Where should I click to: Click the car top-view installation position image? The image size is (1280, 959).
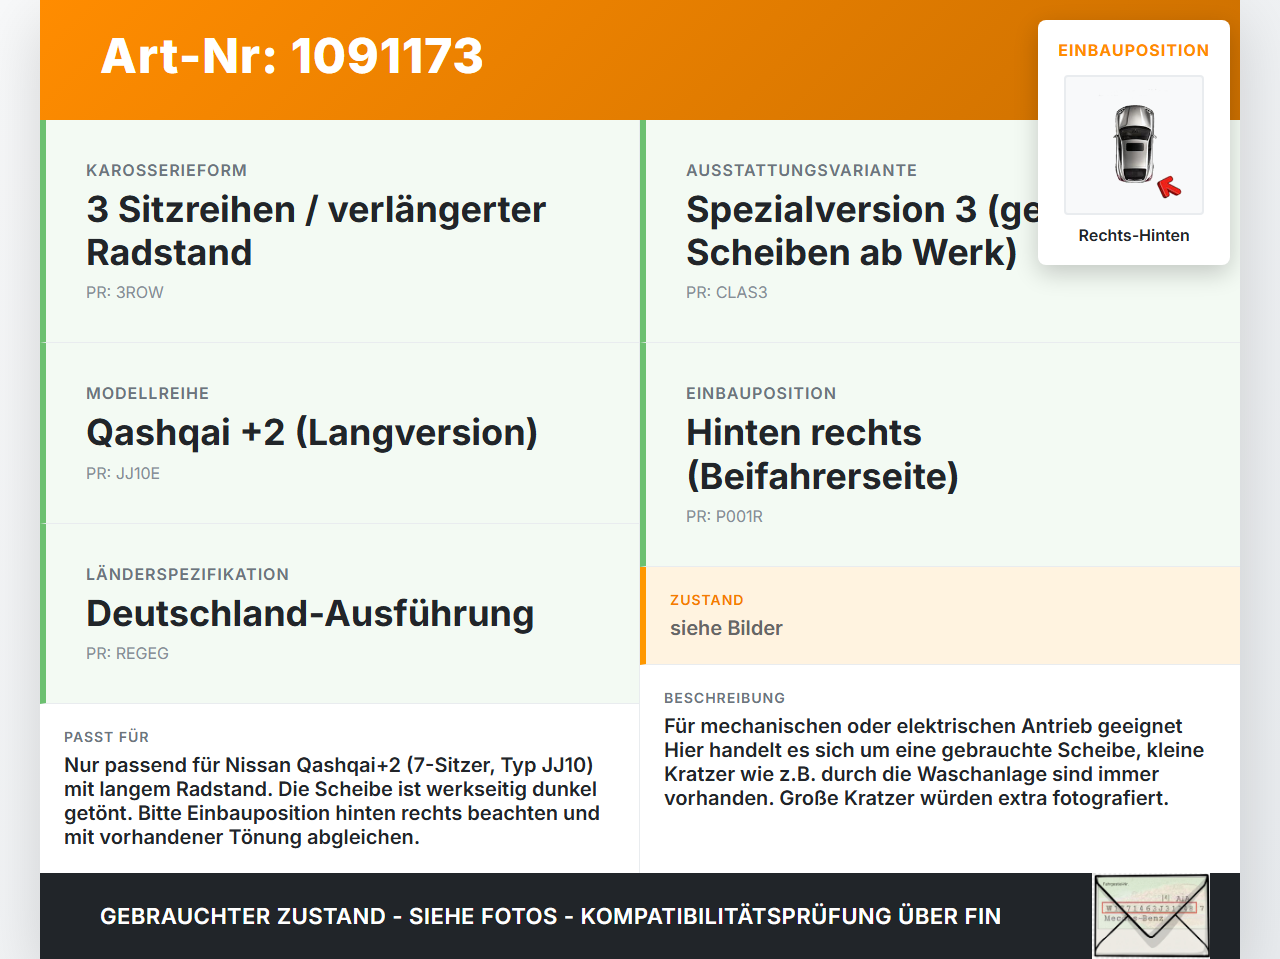[1134, 145]
